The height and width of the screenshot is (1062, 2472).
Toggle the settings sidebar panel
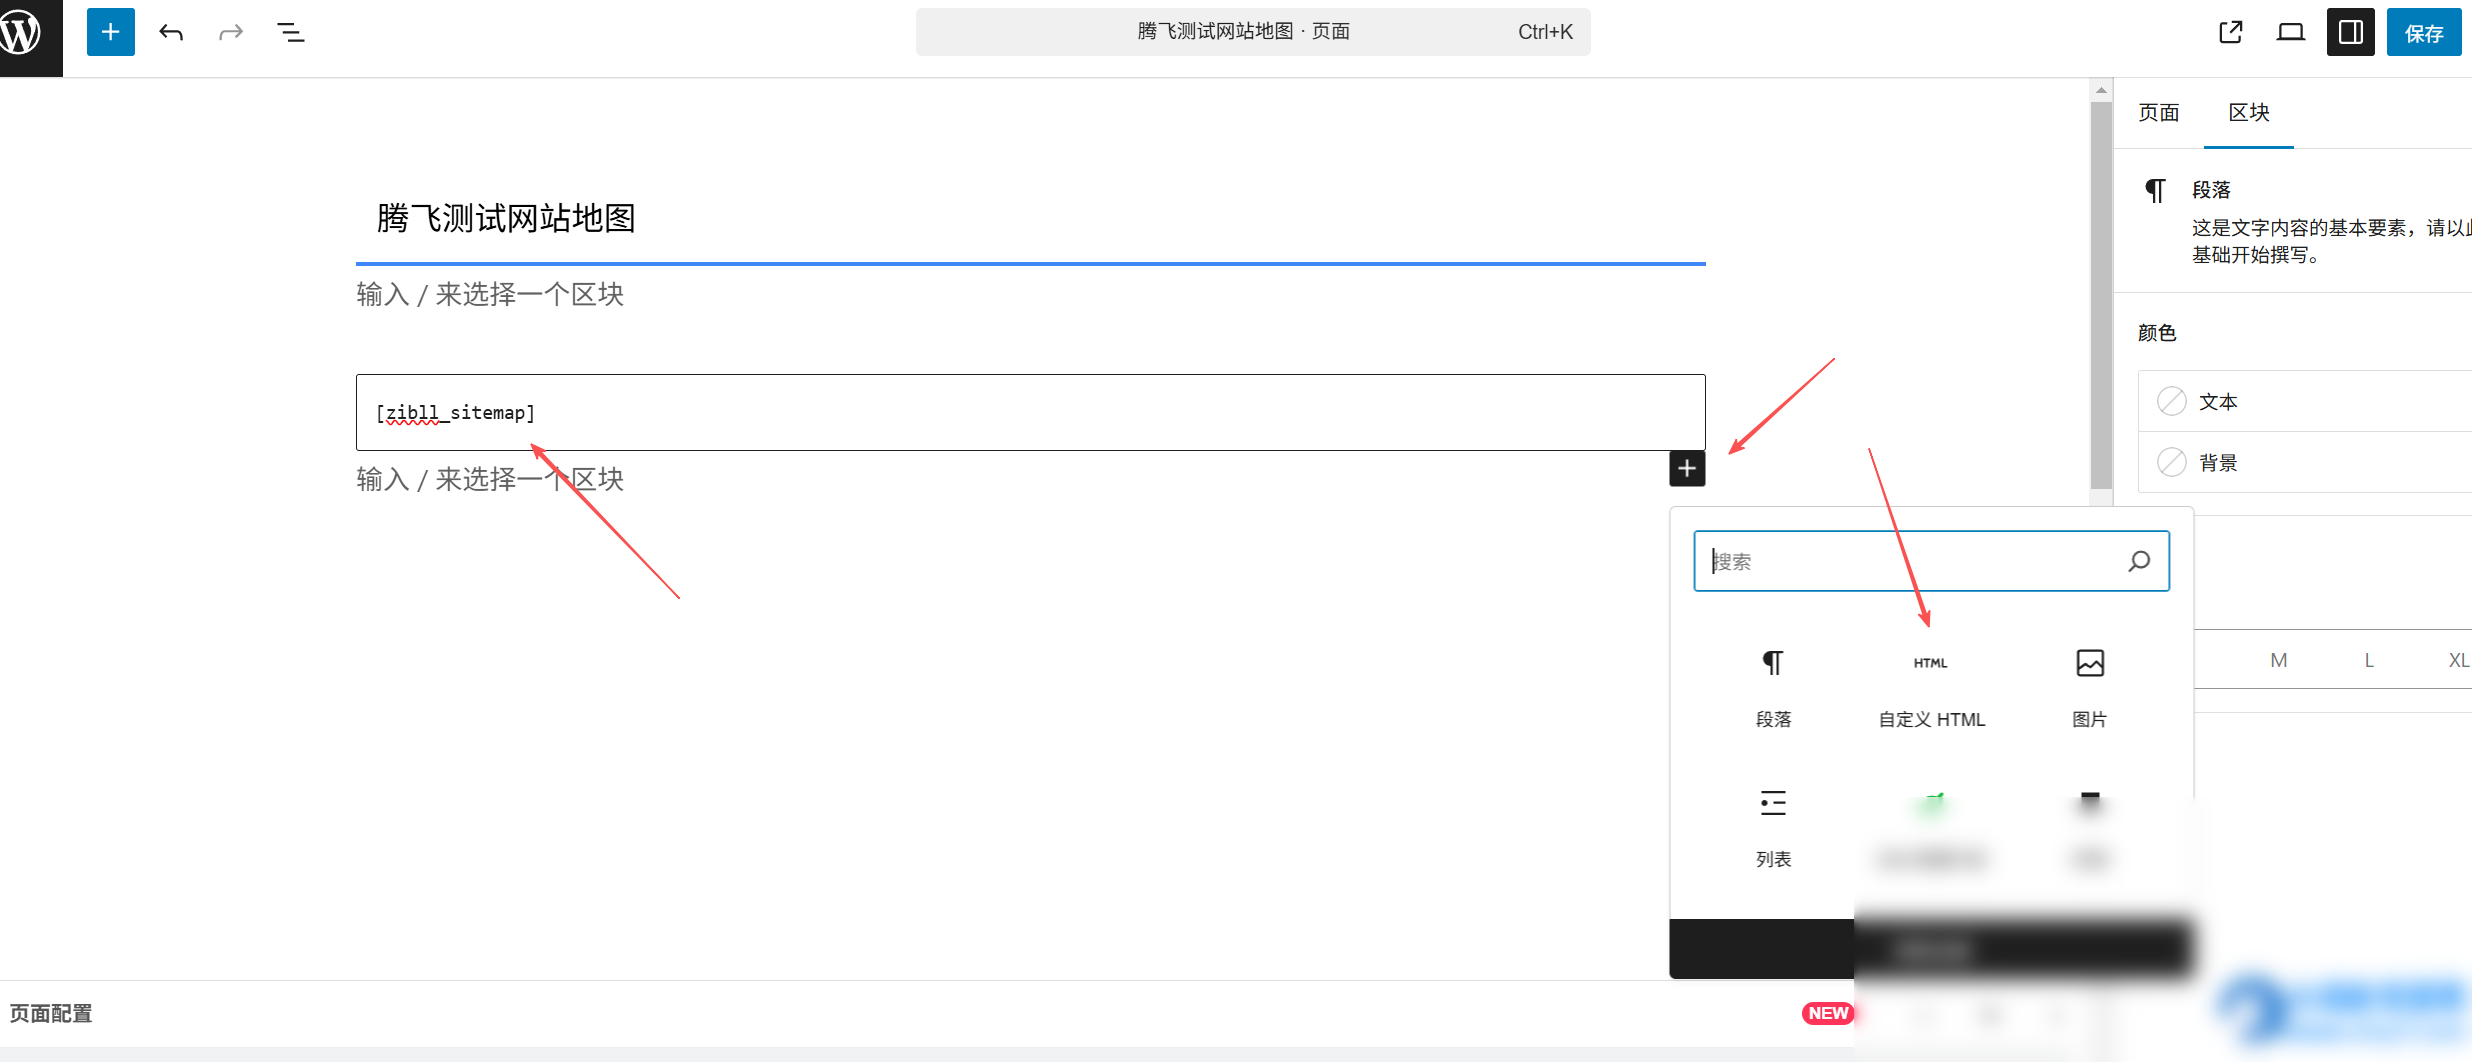pos(2350,31)
